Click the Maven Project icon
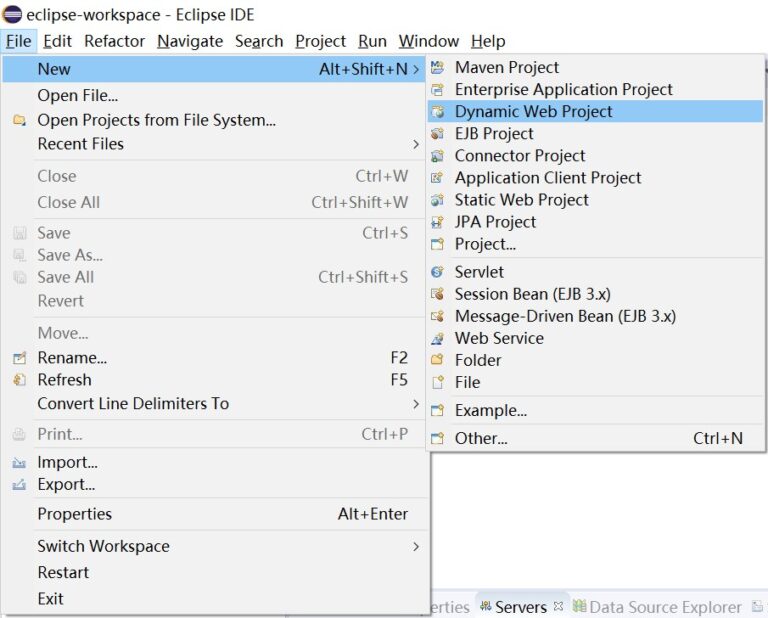The width and height of the screenshot is (768, 618). 437,68
